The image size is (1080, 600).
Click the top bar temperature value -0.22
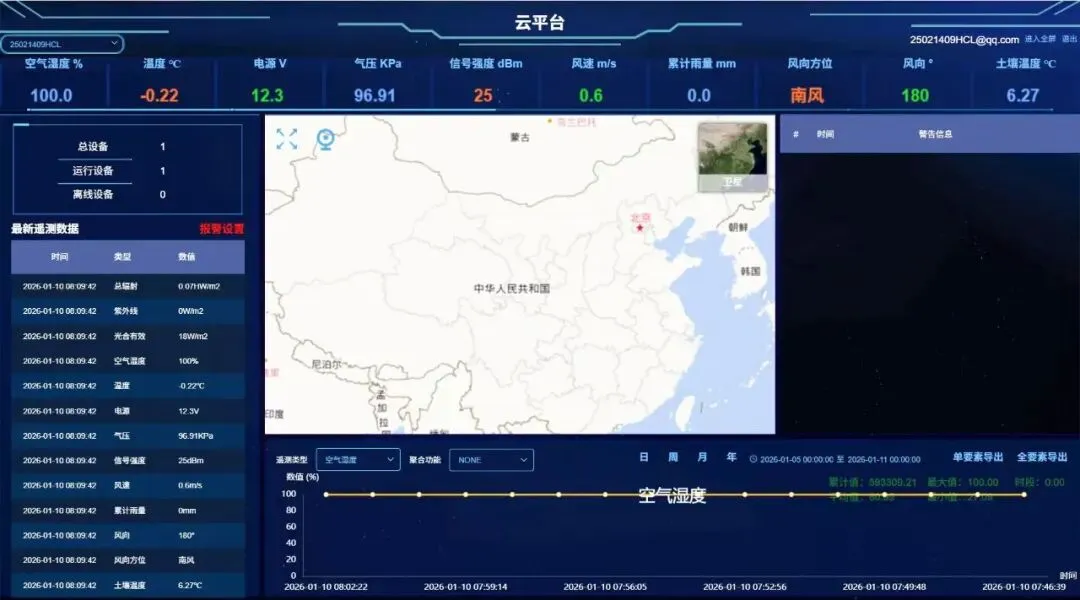pyautogui.click(x=159, y=95)
